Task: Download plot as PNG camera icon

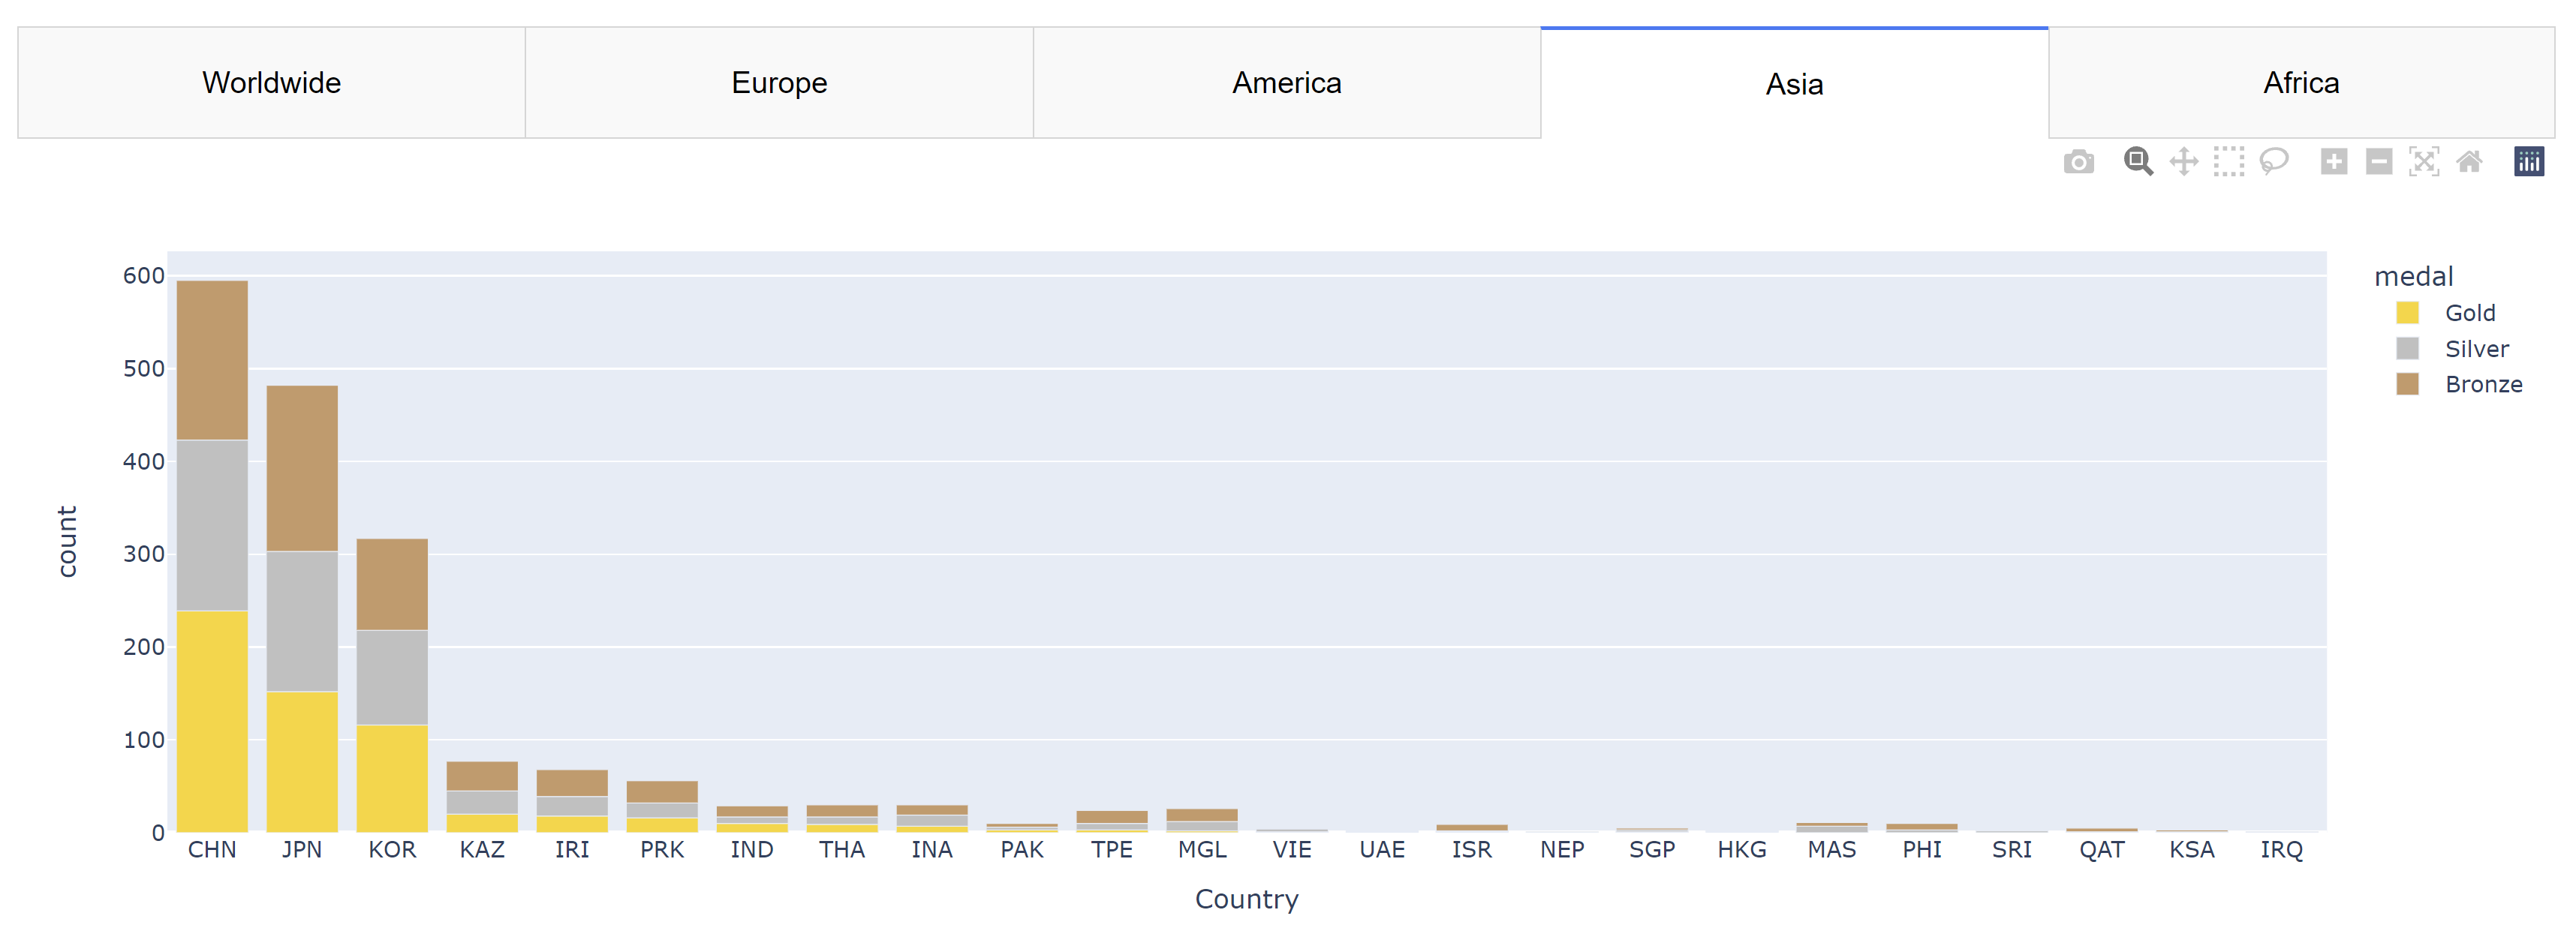Action: pyautogui.click(x=2078, y=162)
